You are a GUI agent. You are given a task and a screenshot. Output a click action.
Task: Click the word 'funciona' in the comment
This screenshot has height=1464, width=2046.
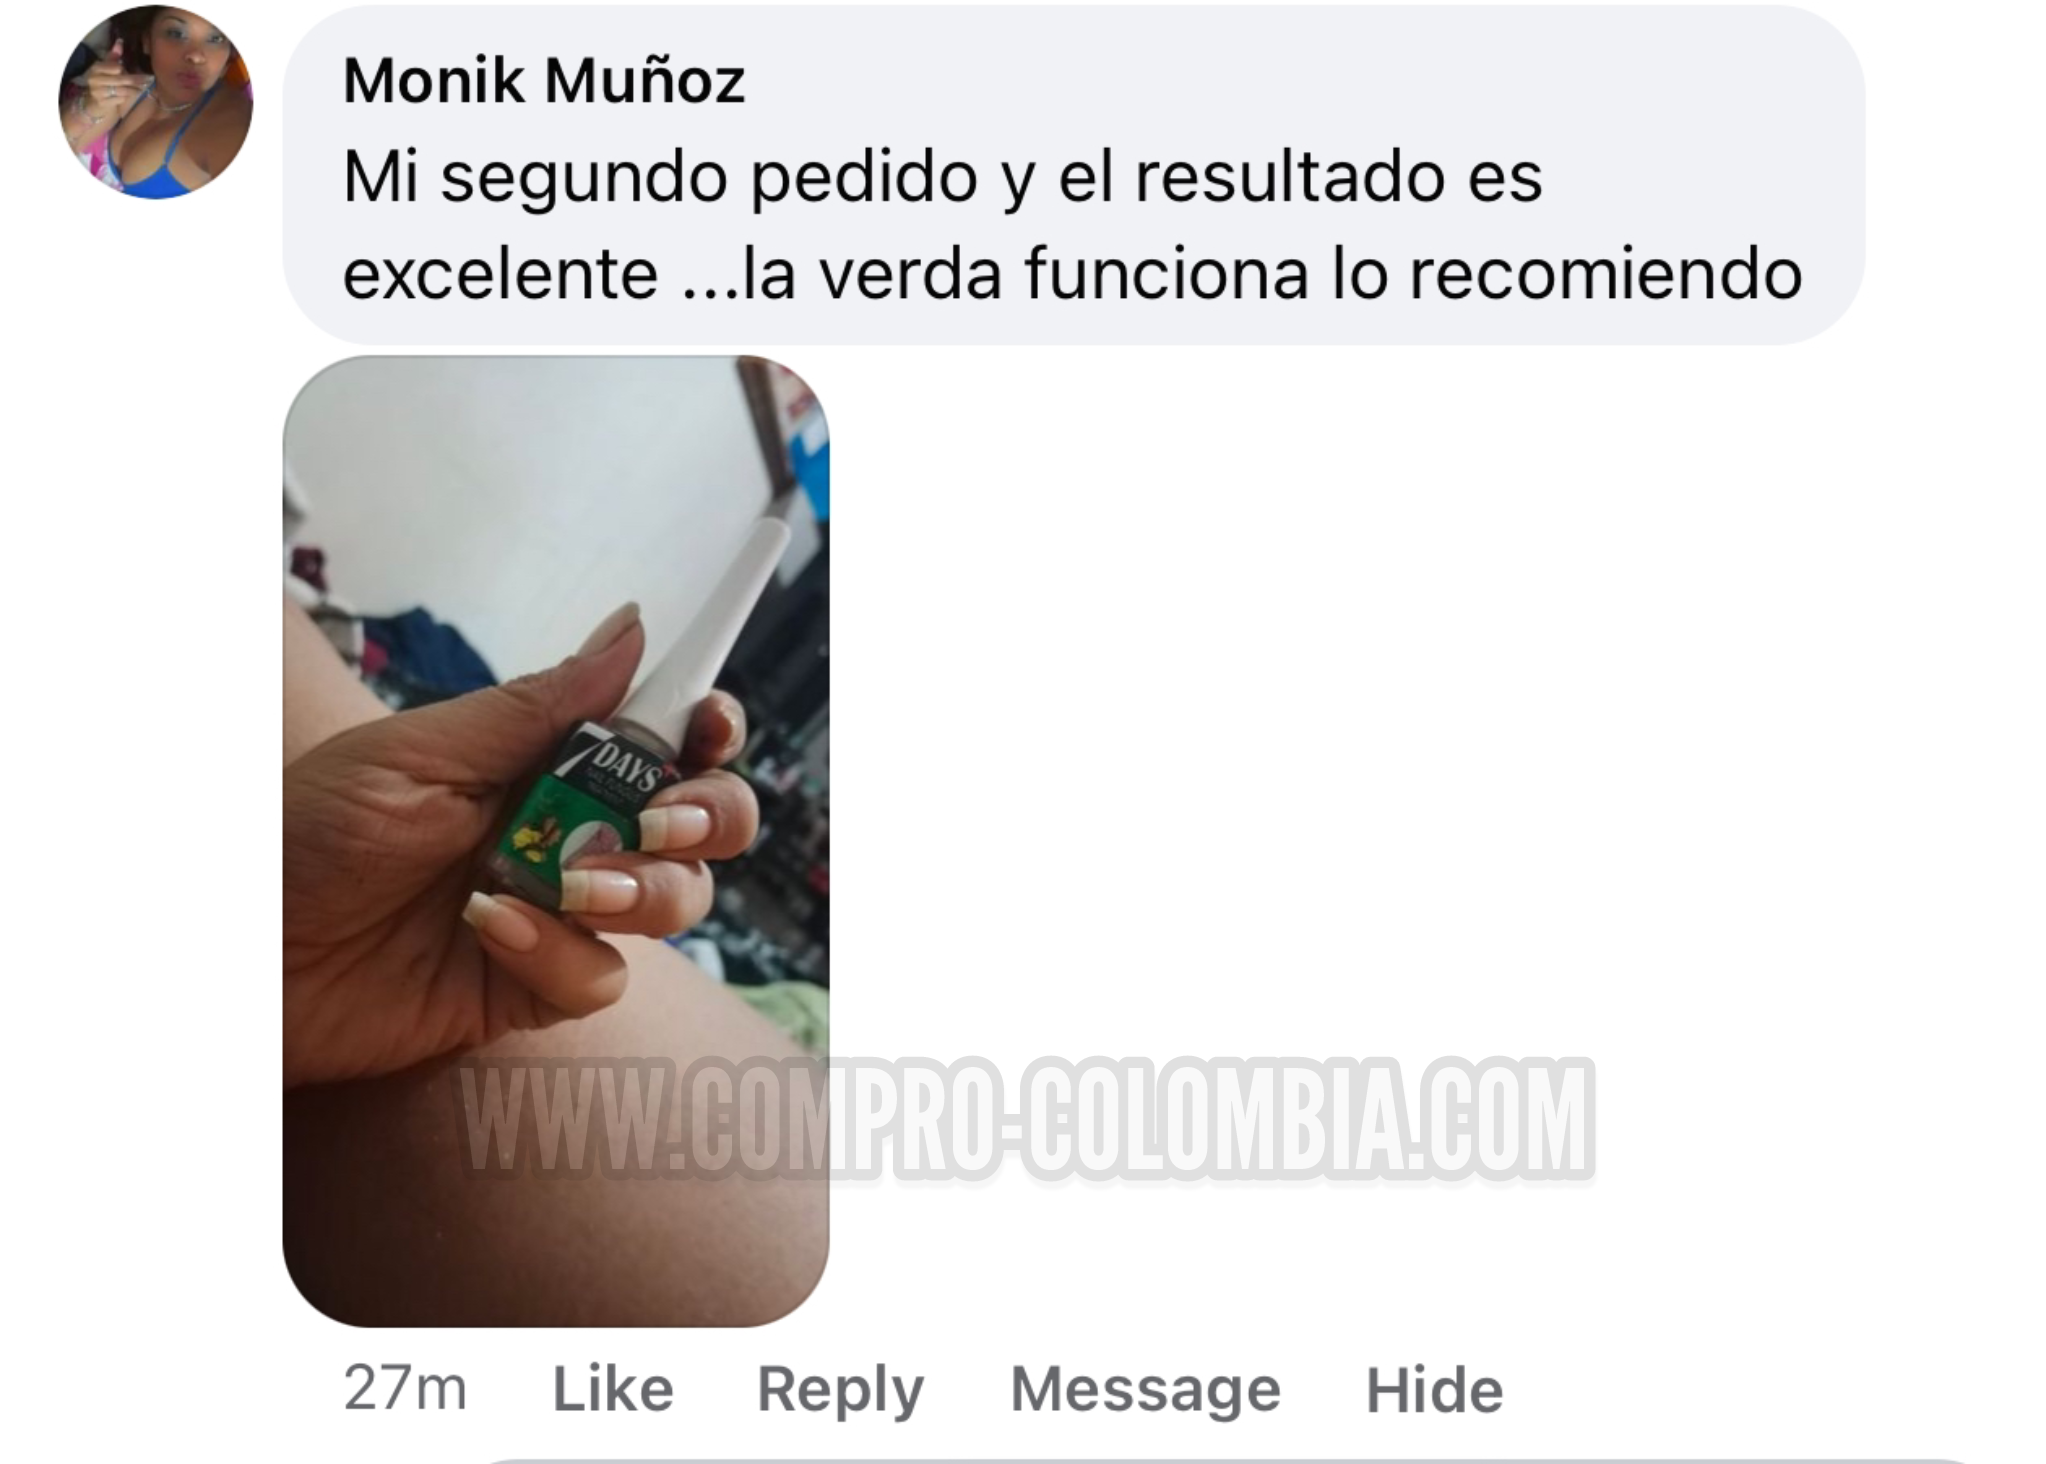(1166, 274)
